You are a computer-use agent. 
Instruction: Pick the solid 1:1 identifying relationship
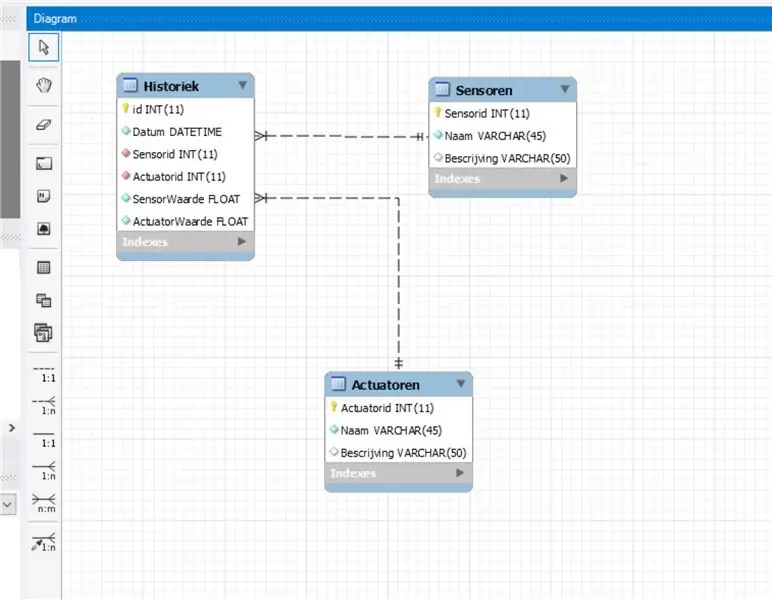point(44,439)
